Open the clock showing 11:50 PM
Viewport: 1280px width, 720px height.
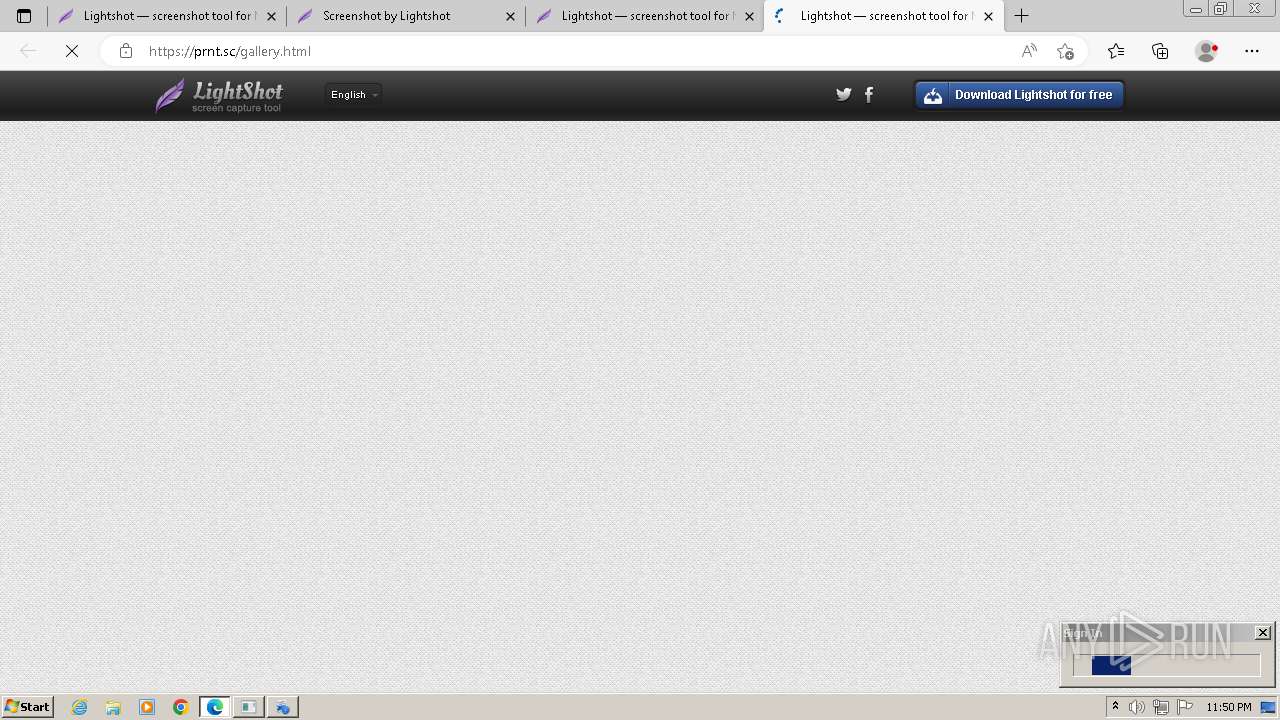click(x=1229, y=707)
